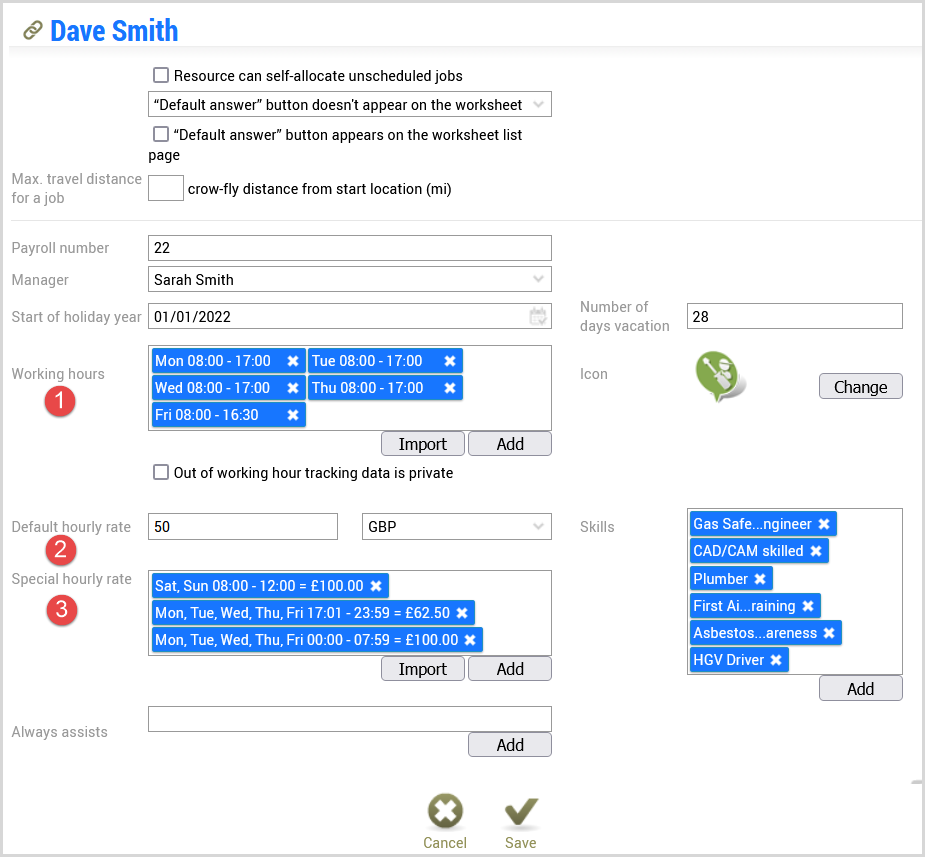Screen dimensions: 925x857
Task: Click the Save checkmark icon
Action: [521, 811]
